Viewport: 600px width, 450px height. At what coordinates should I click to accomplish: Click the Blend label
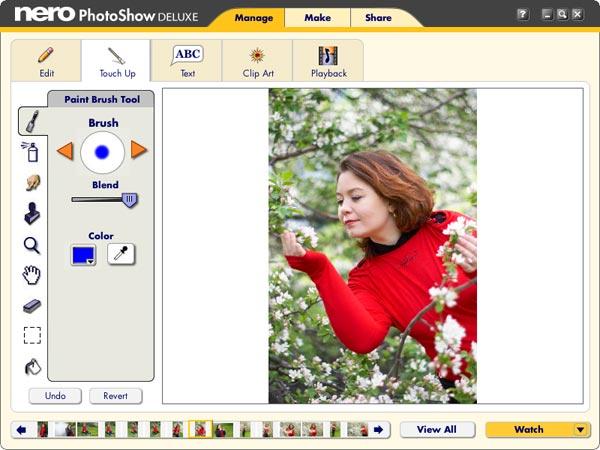(105, 185)
